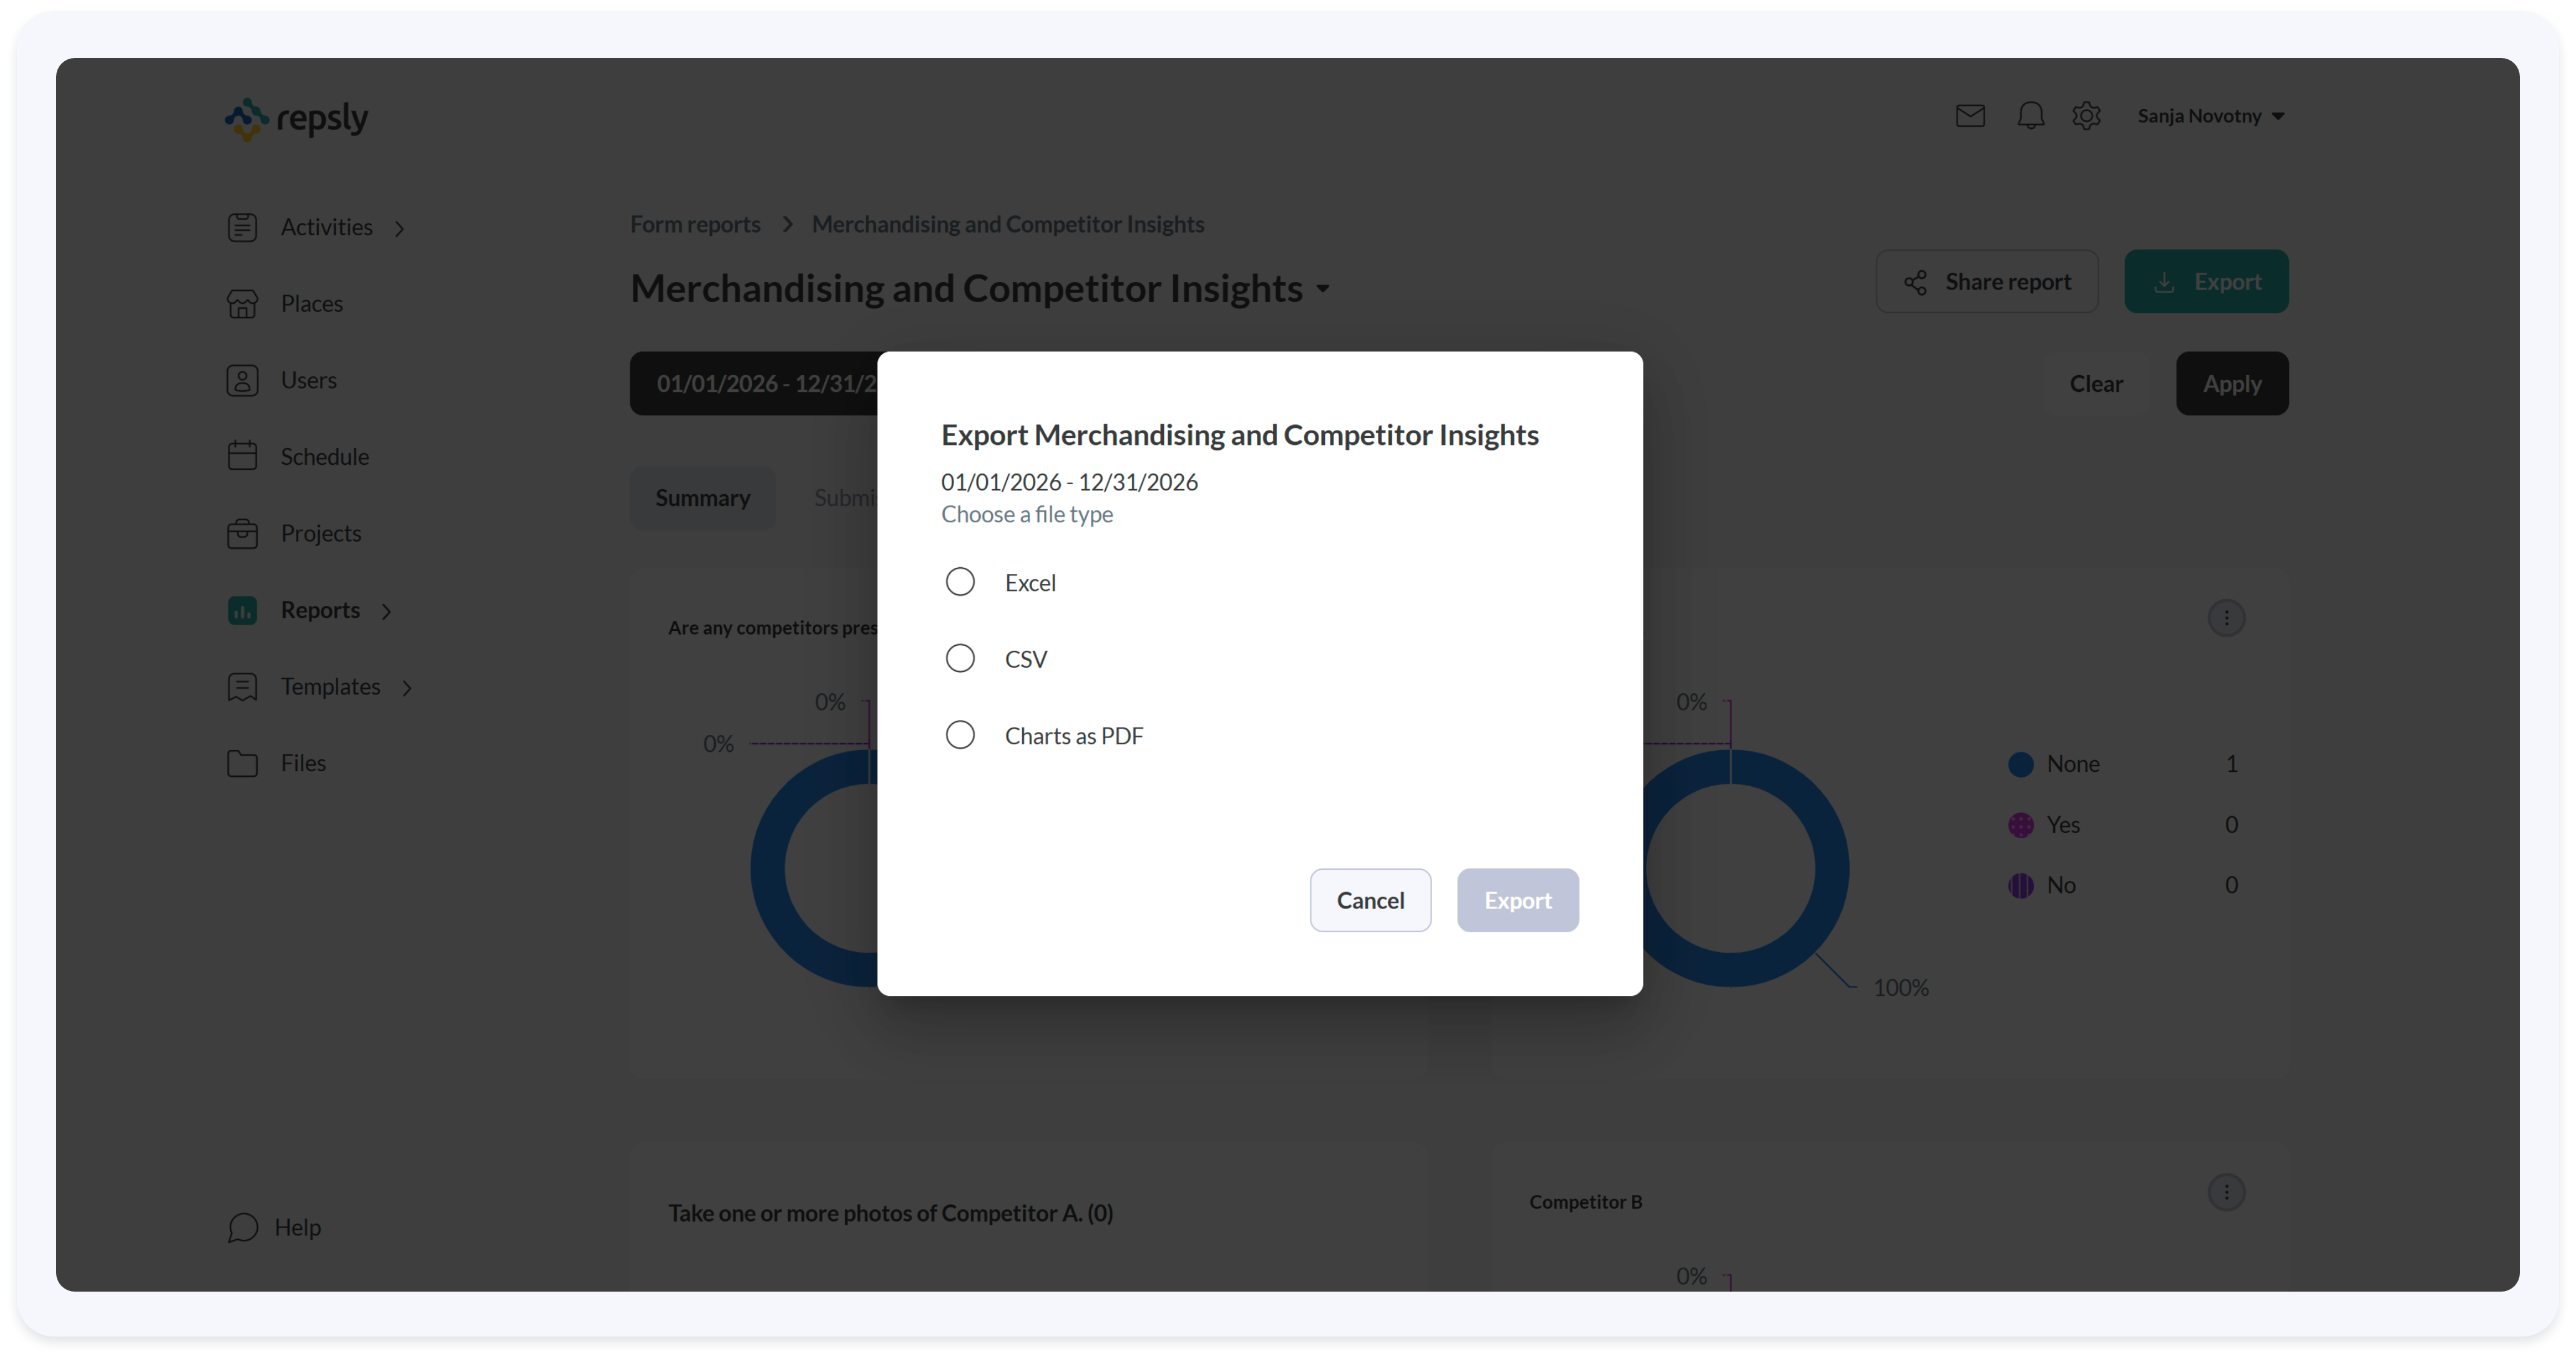Viewport: 2576px width, 1359px height.
Task: Switch to the Summary tab
Action: [702, 498]
